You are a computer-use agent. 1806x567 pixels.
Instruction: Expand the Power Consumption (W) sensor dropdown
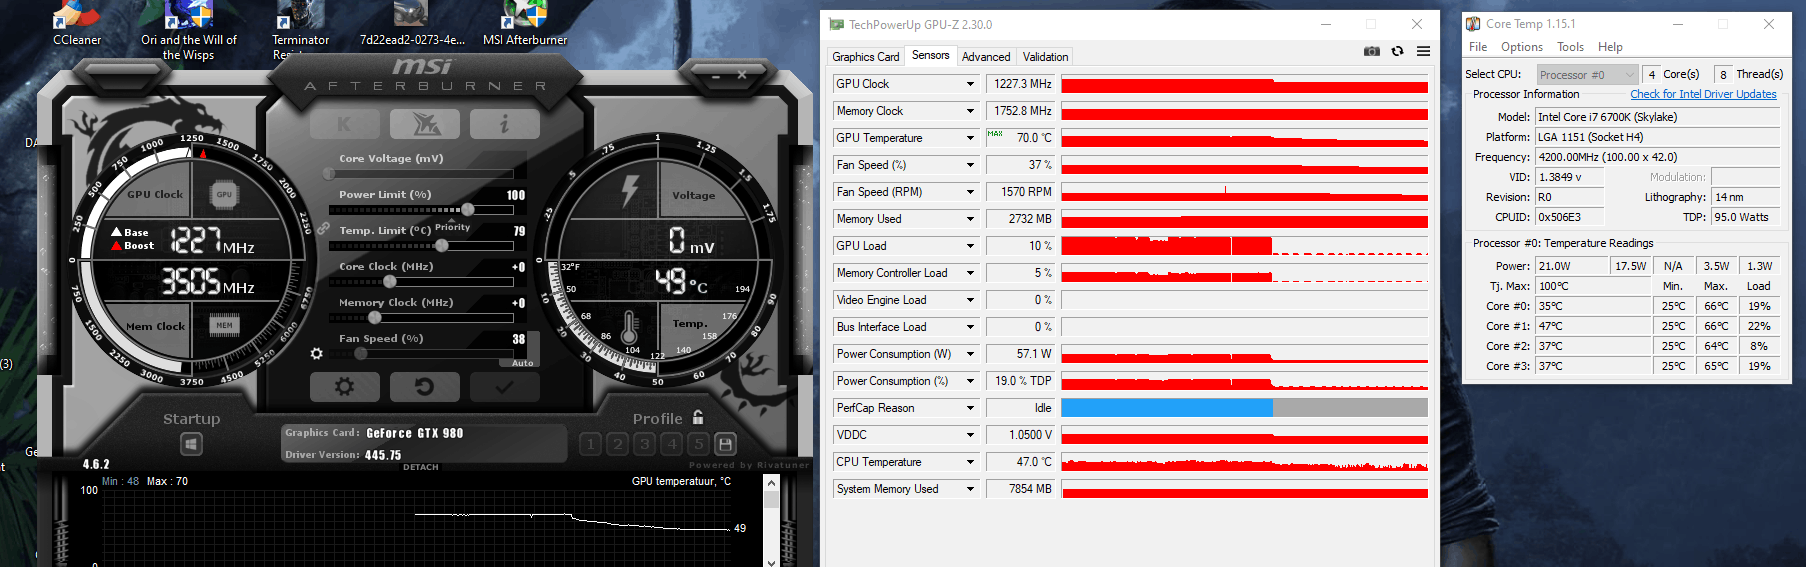[x=970, y=354]
